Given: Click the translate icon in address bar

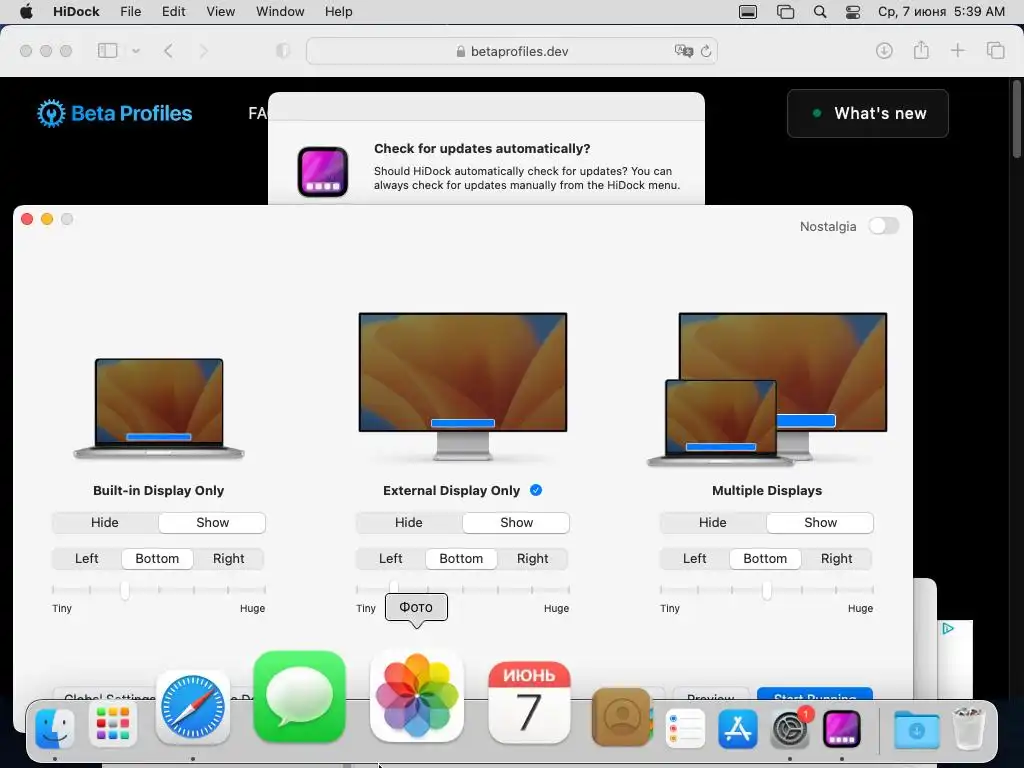Looking at the screenshot, I should pyautogui.click(x=684, y=51).
